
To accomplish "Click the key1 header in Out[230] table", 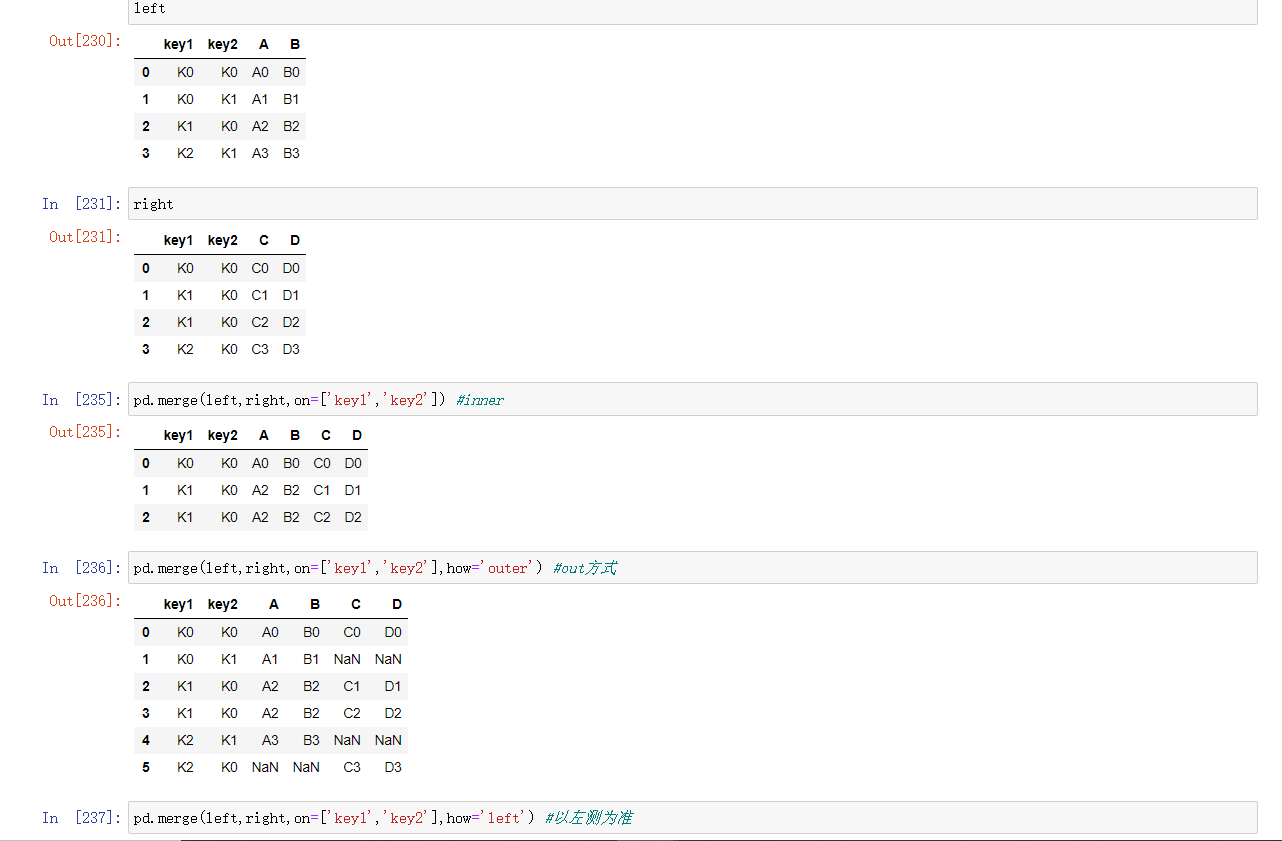I will point(179,45).
